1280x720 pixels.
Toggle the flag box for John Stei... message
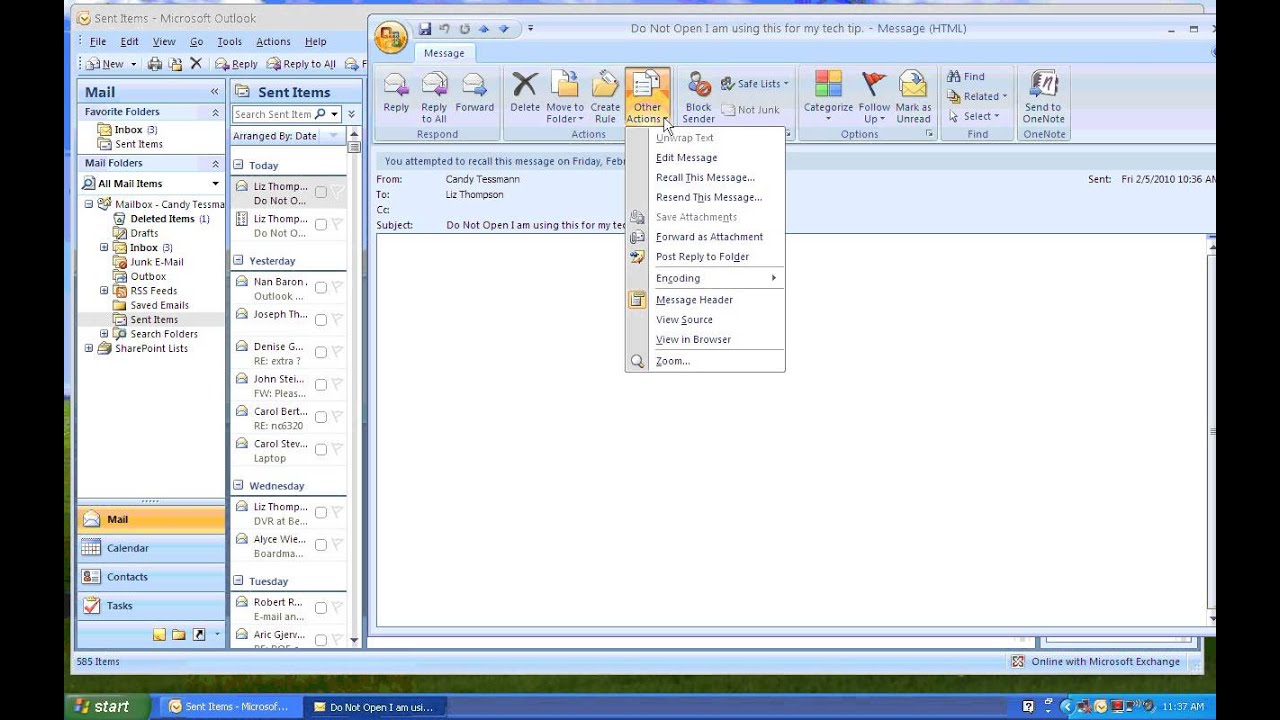[321, 383]
